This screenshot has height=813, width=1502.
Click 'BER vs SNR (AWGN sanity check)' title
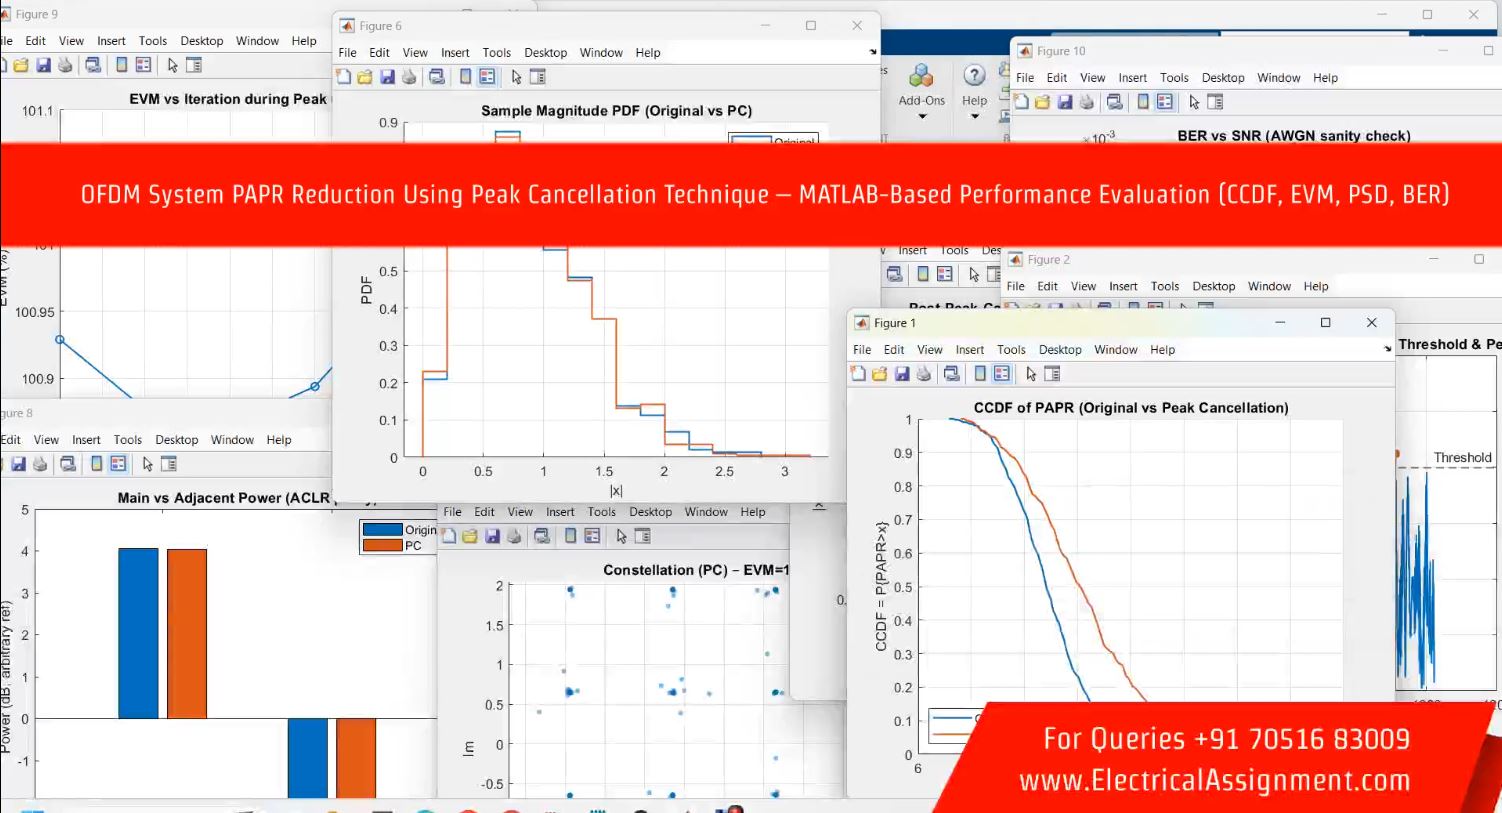(1294, 136)
